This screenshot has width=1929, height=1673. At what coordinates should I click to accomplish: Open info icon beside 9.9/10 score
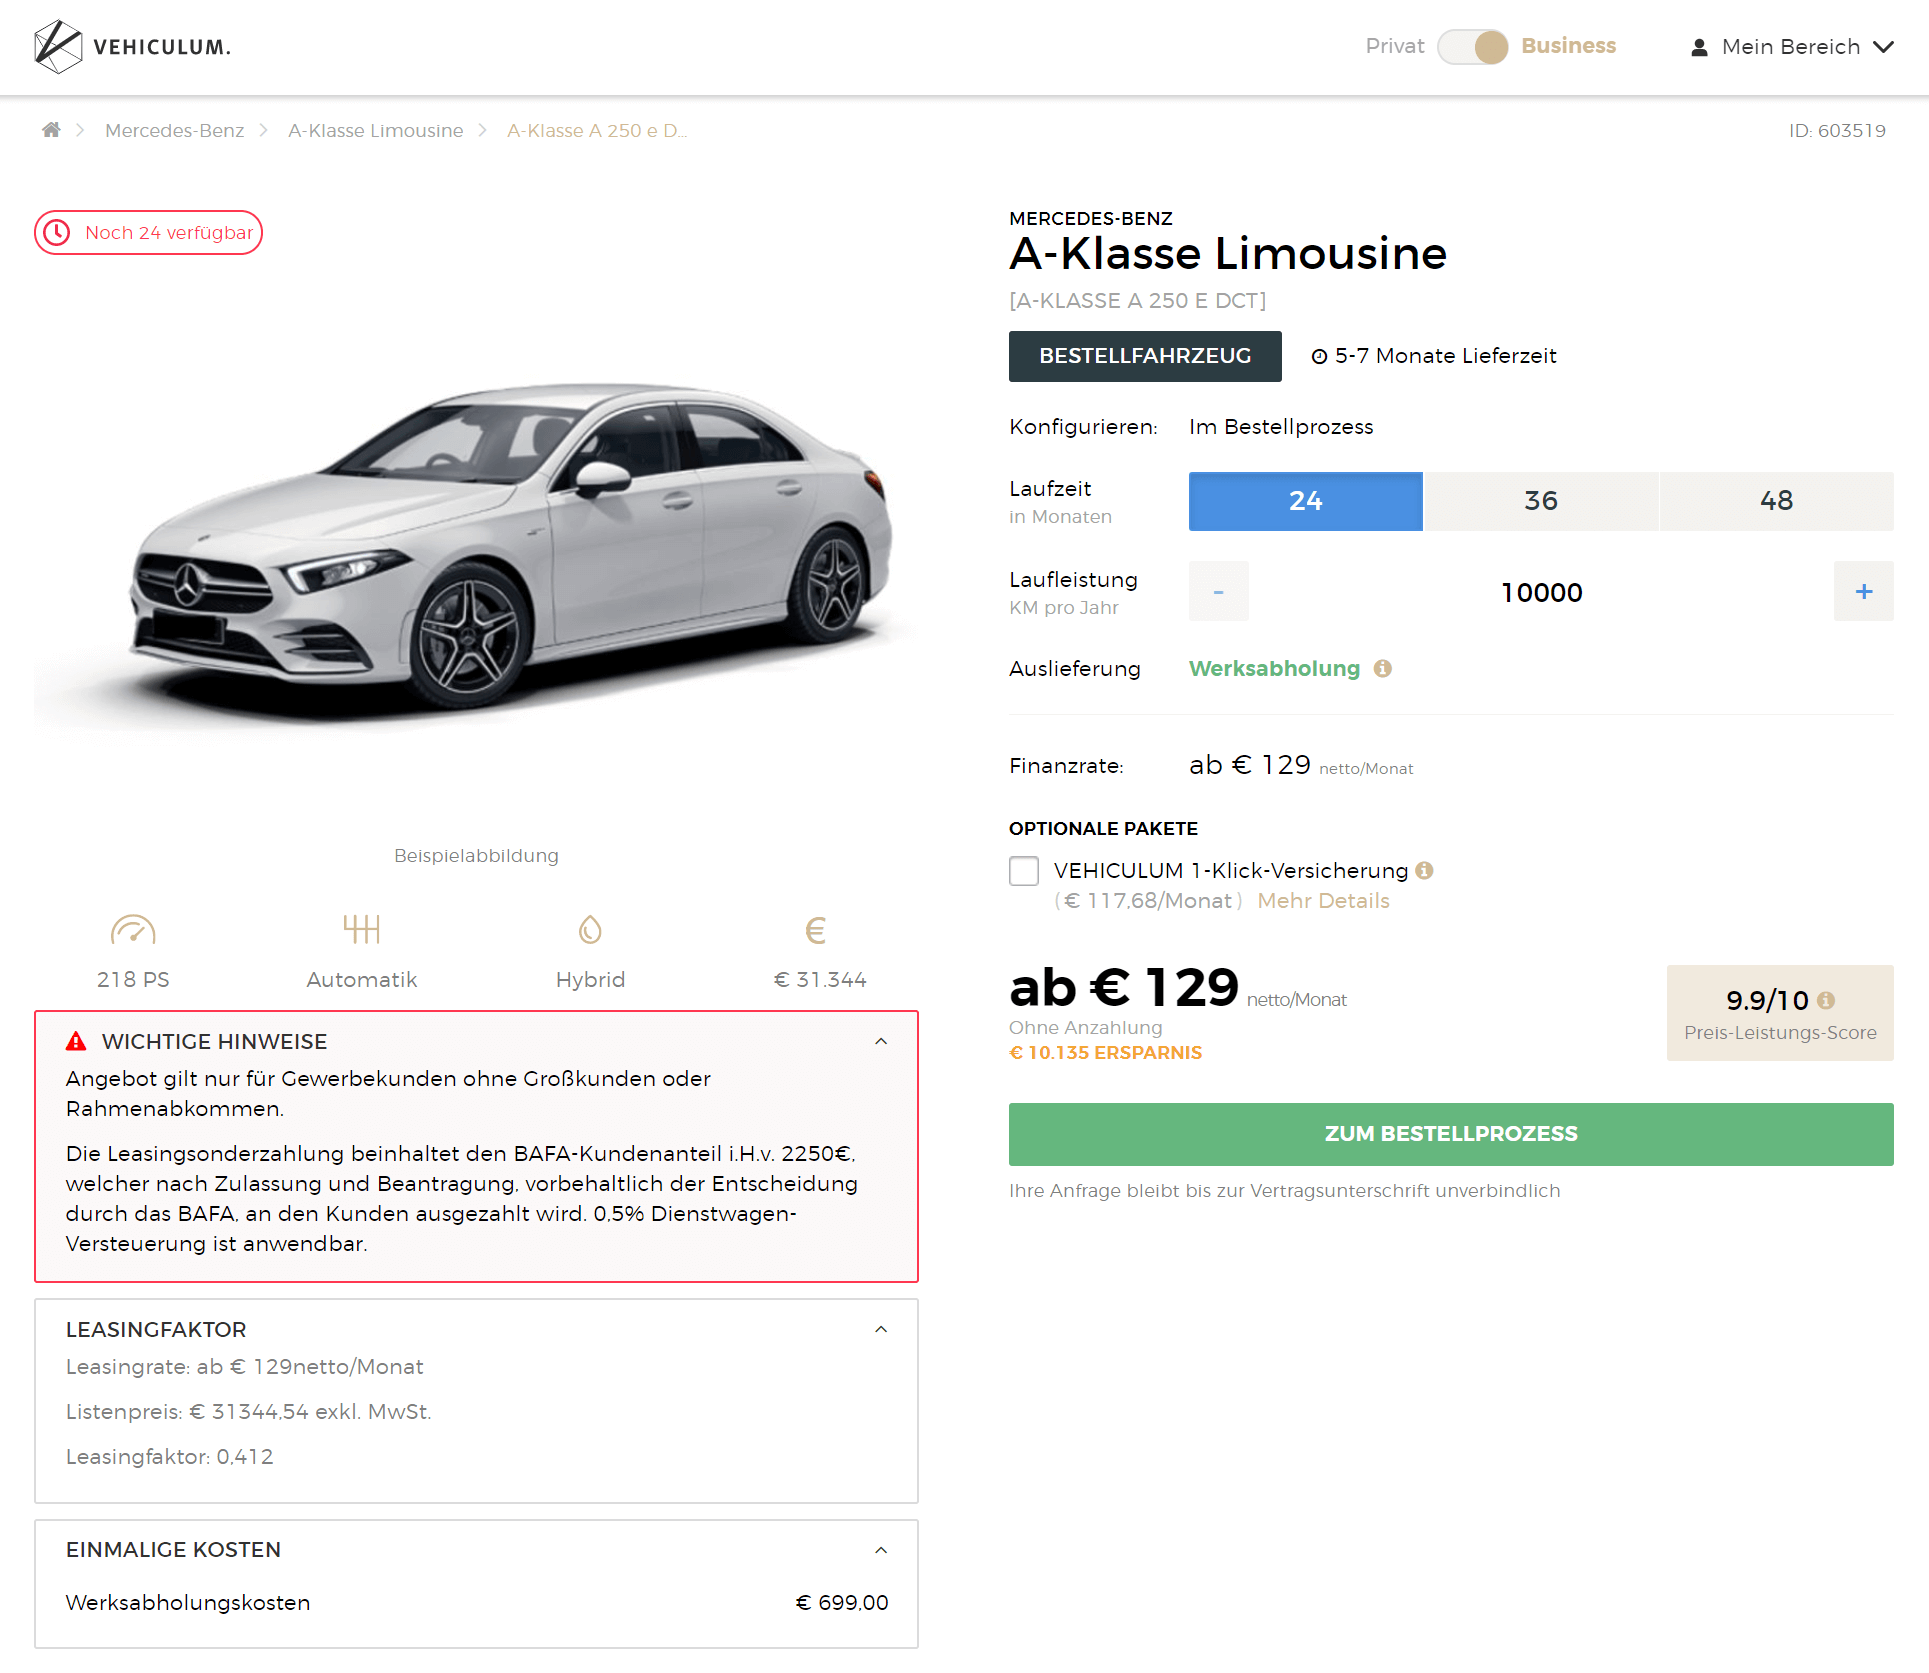(1826, 1000)
